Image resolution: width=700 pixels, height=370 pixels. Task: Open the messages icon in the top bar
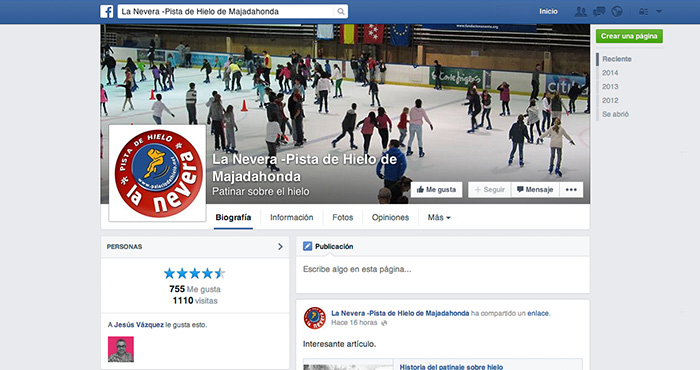(x=599, y=12)
